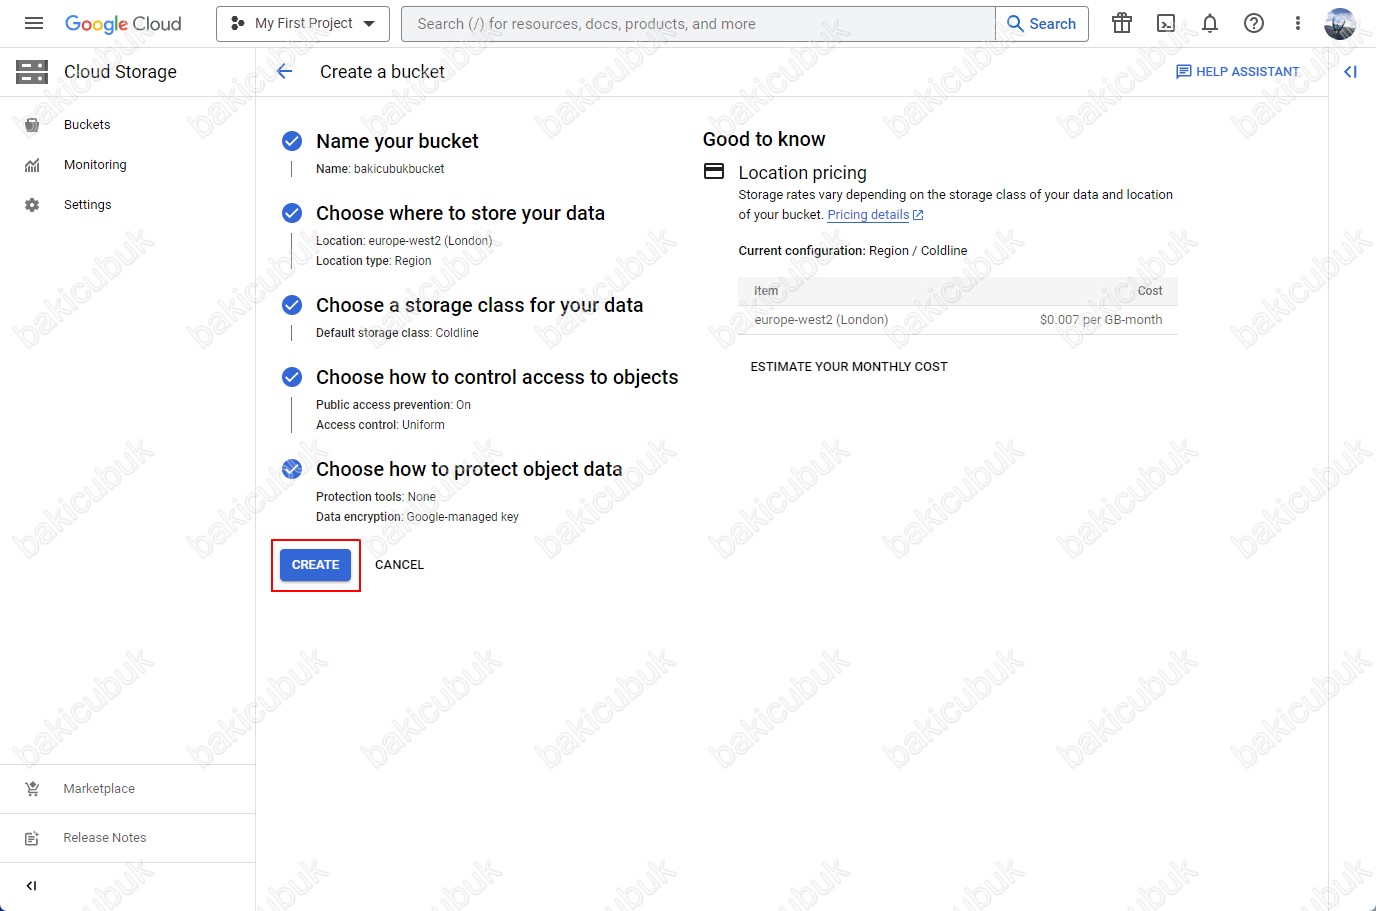
Task: Click the $0.007 per GB-month cost value
Action: 1101,320
